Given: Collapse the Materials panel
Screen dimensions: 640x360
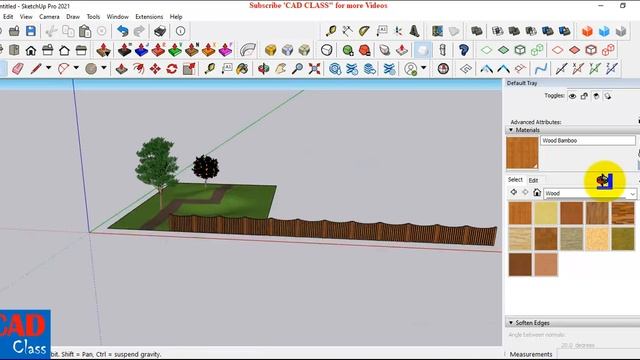Looking at the screenshot, I should [511, 130].
